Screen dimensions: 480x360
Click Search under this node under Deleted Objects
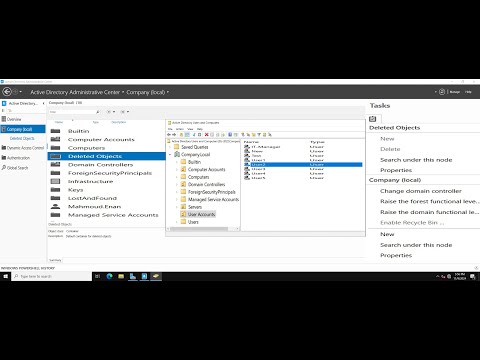click(416, 160)
